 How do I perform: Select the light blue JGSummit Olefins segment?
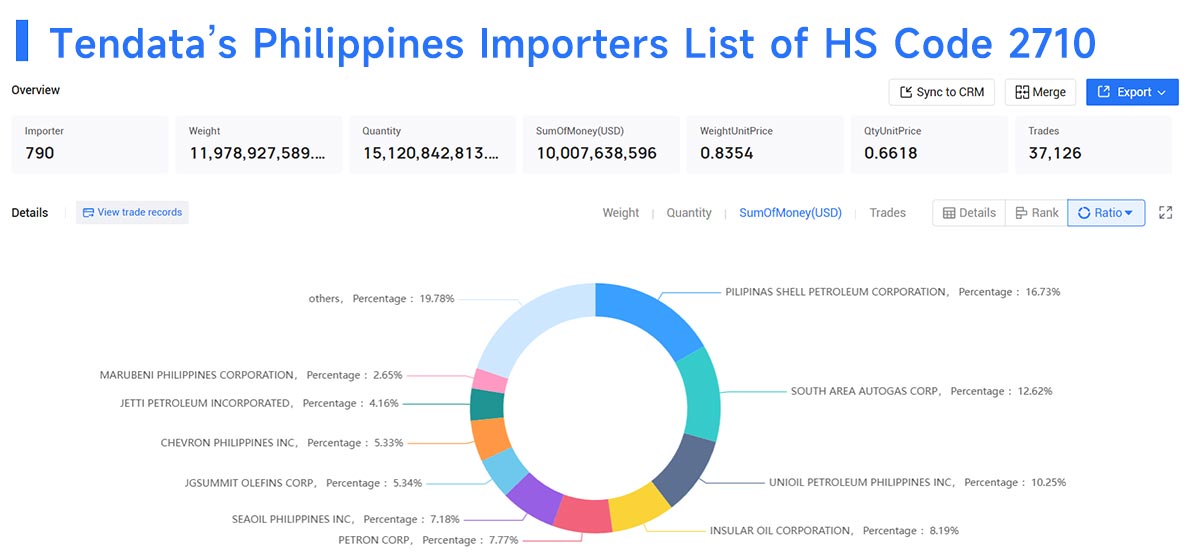pos(505,471)
